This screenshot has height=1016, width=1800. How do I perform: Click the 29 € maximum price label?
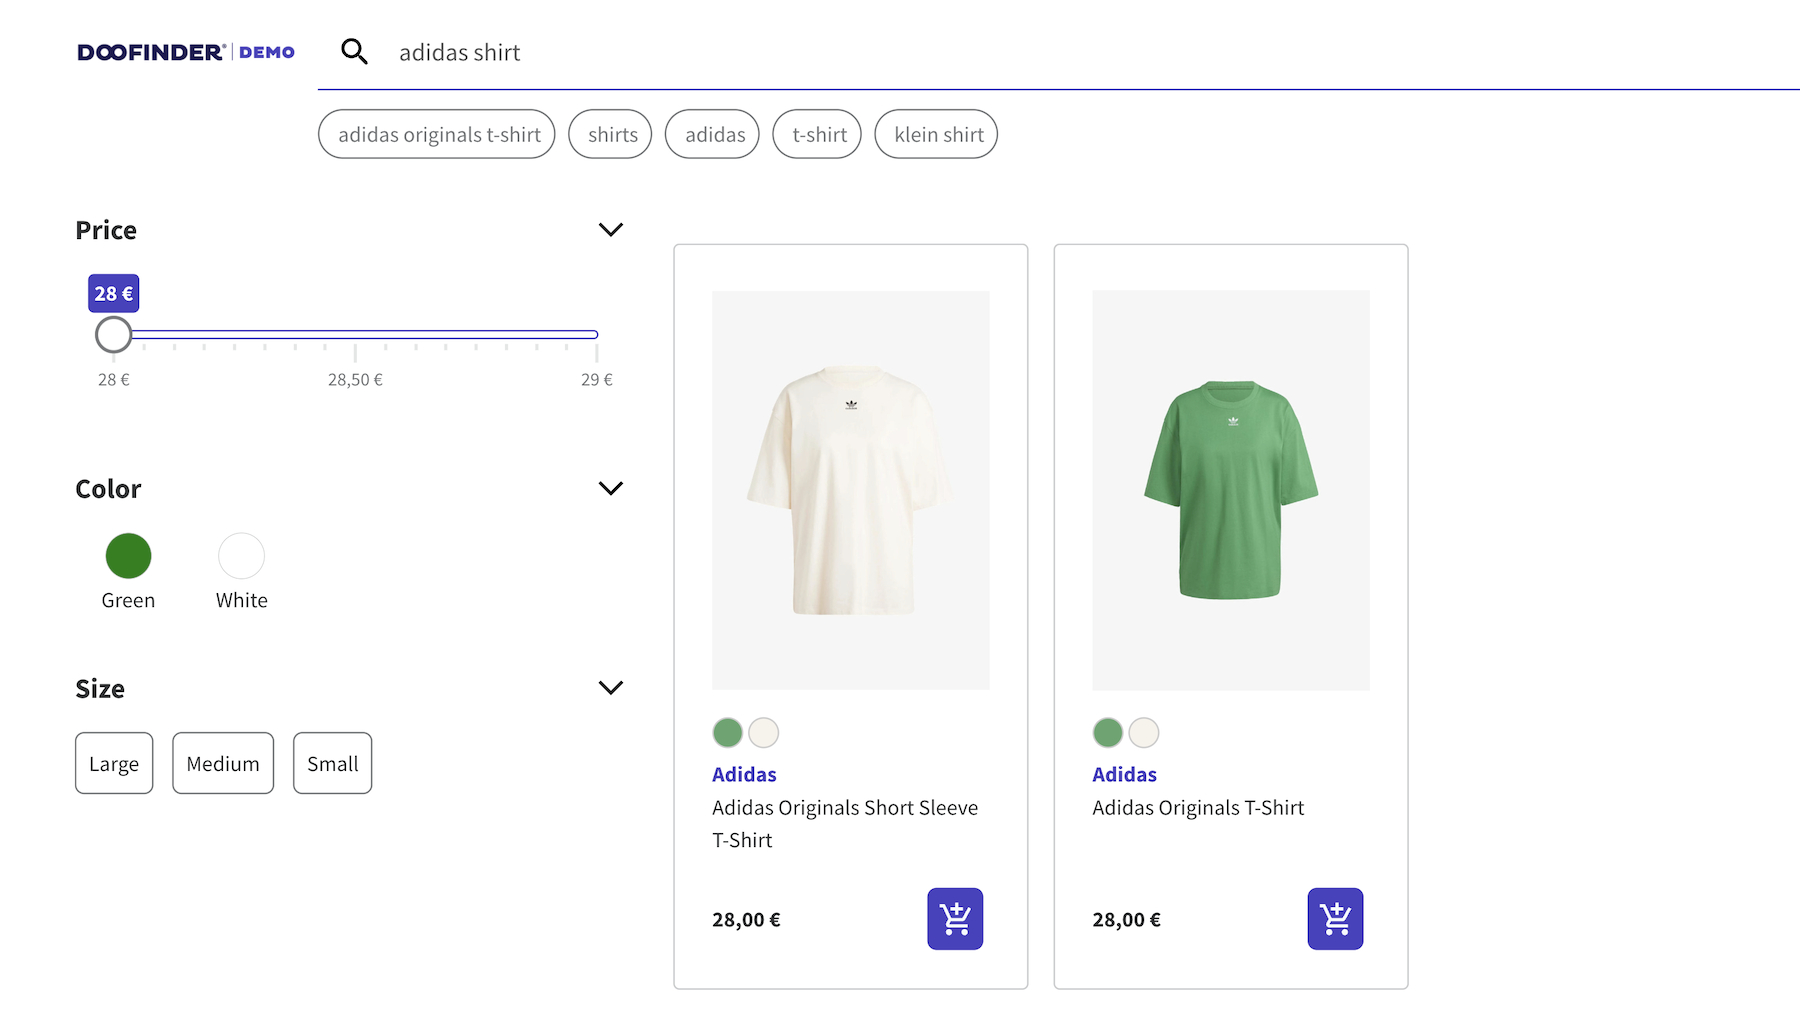(x=597, y=380)
